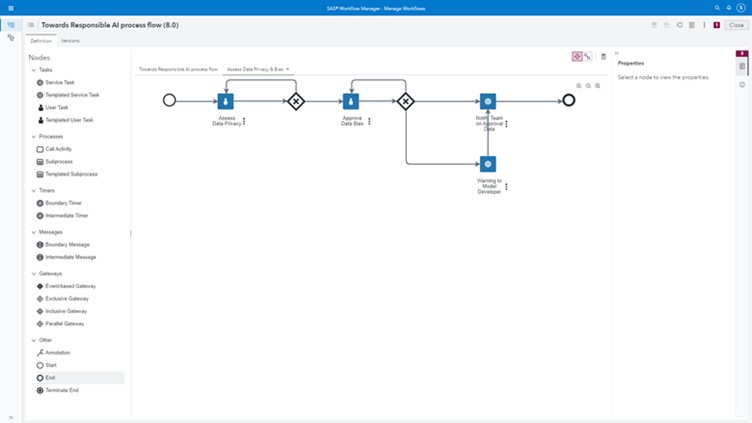Click the zoom in magnifier on canvas
The image size is (752, 423).
tap(579, 86)
